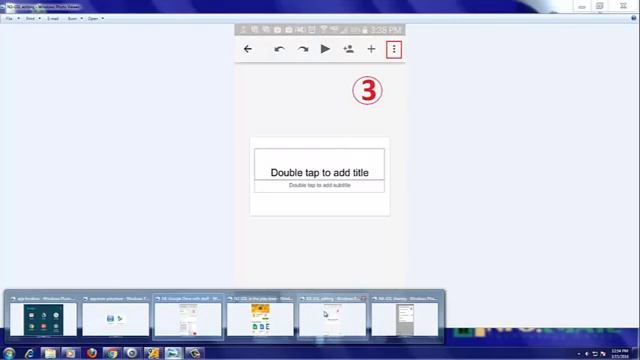Expand the Open dropdown menu
The width and height of the screenshot is (640, 360).
(96, 18)
